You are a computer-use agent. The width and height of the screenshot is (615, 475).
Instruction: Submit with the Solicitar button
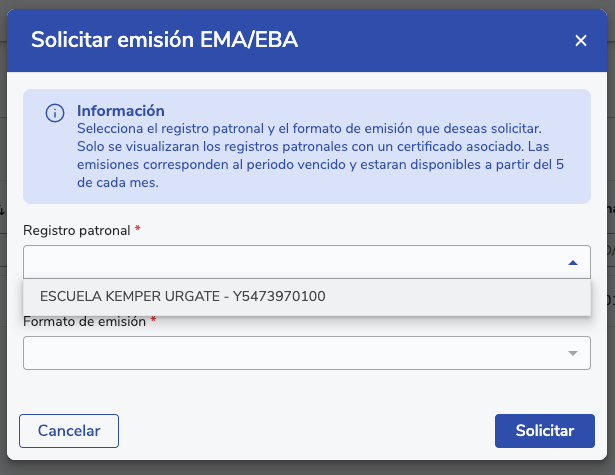coord(544,431)
